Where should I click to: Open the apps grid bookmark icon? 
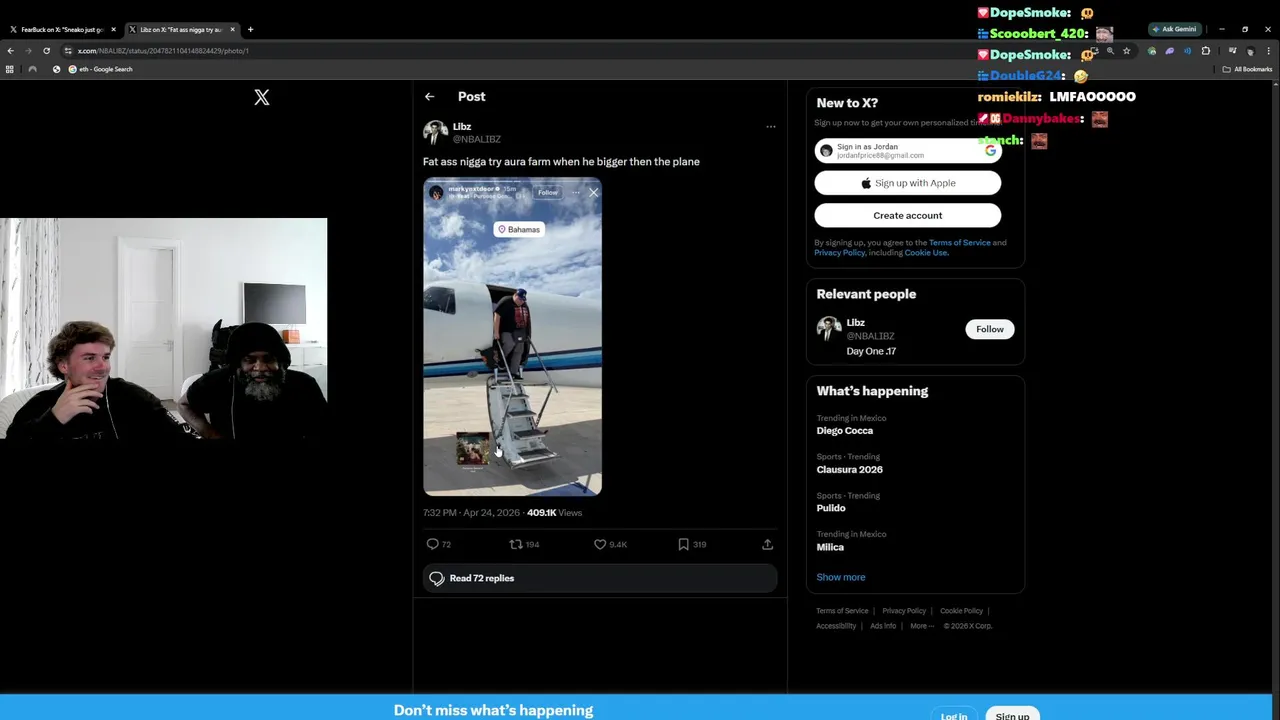tap(10, 69)
